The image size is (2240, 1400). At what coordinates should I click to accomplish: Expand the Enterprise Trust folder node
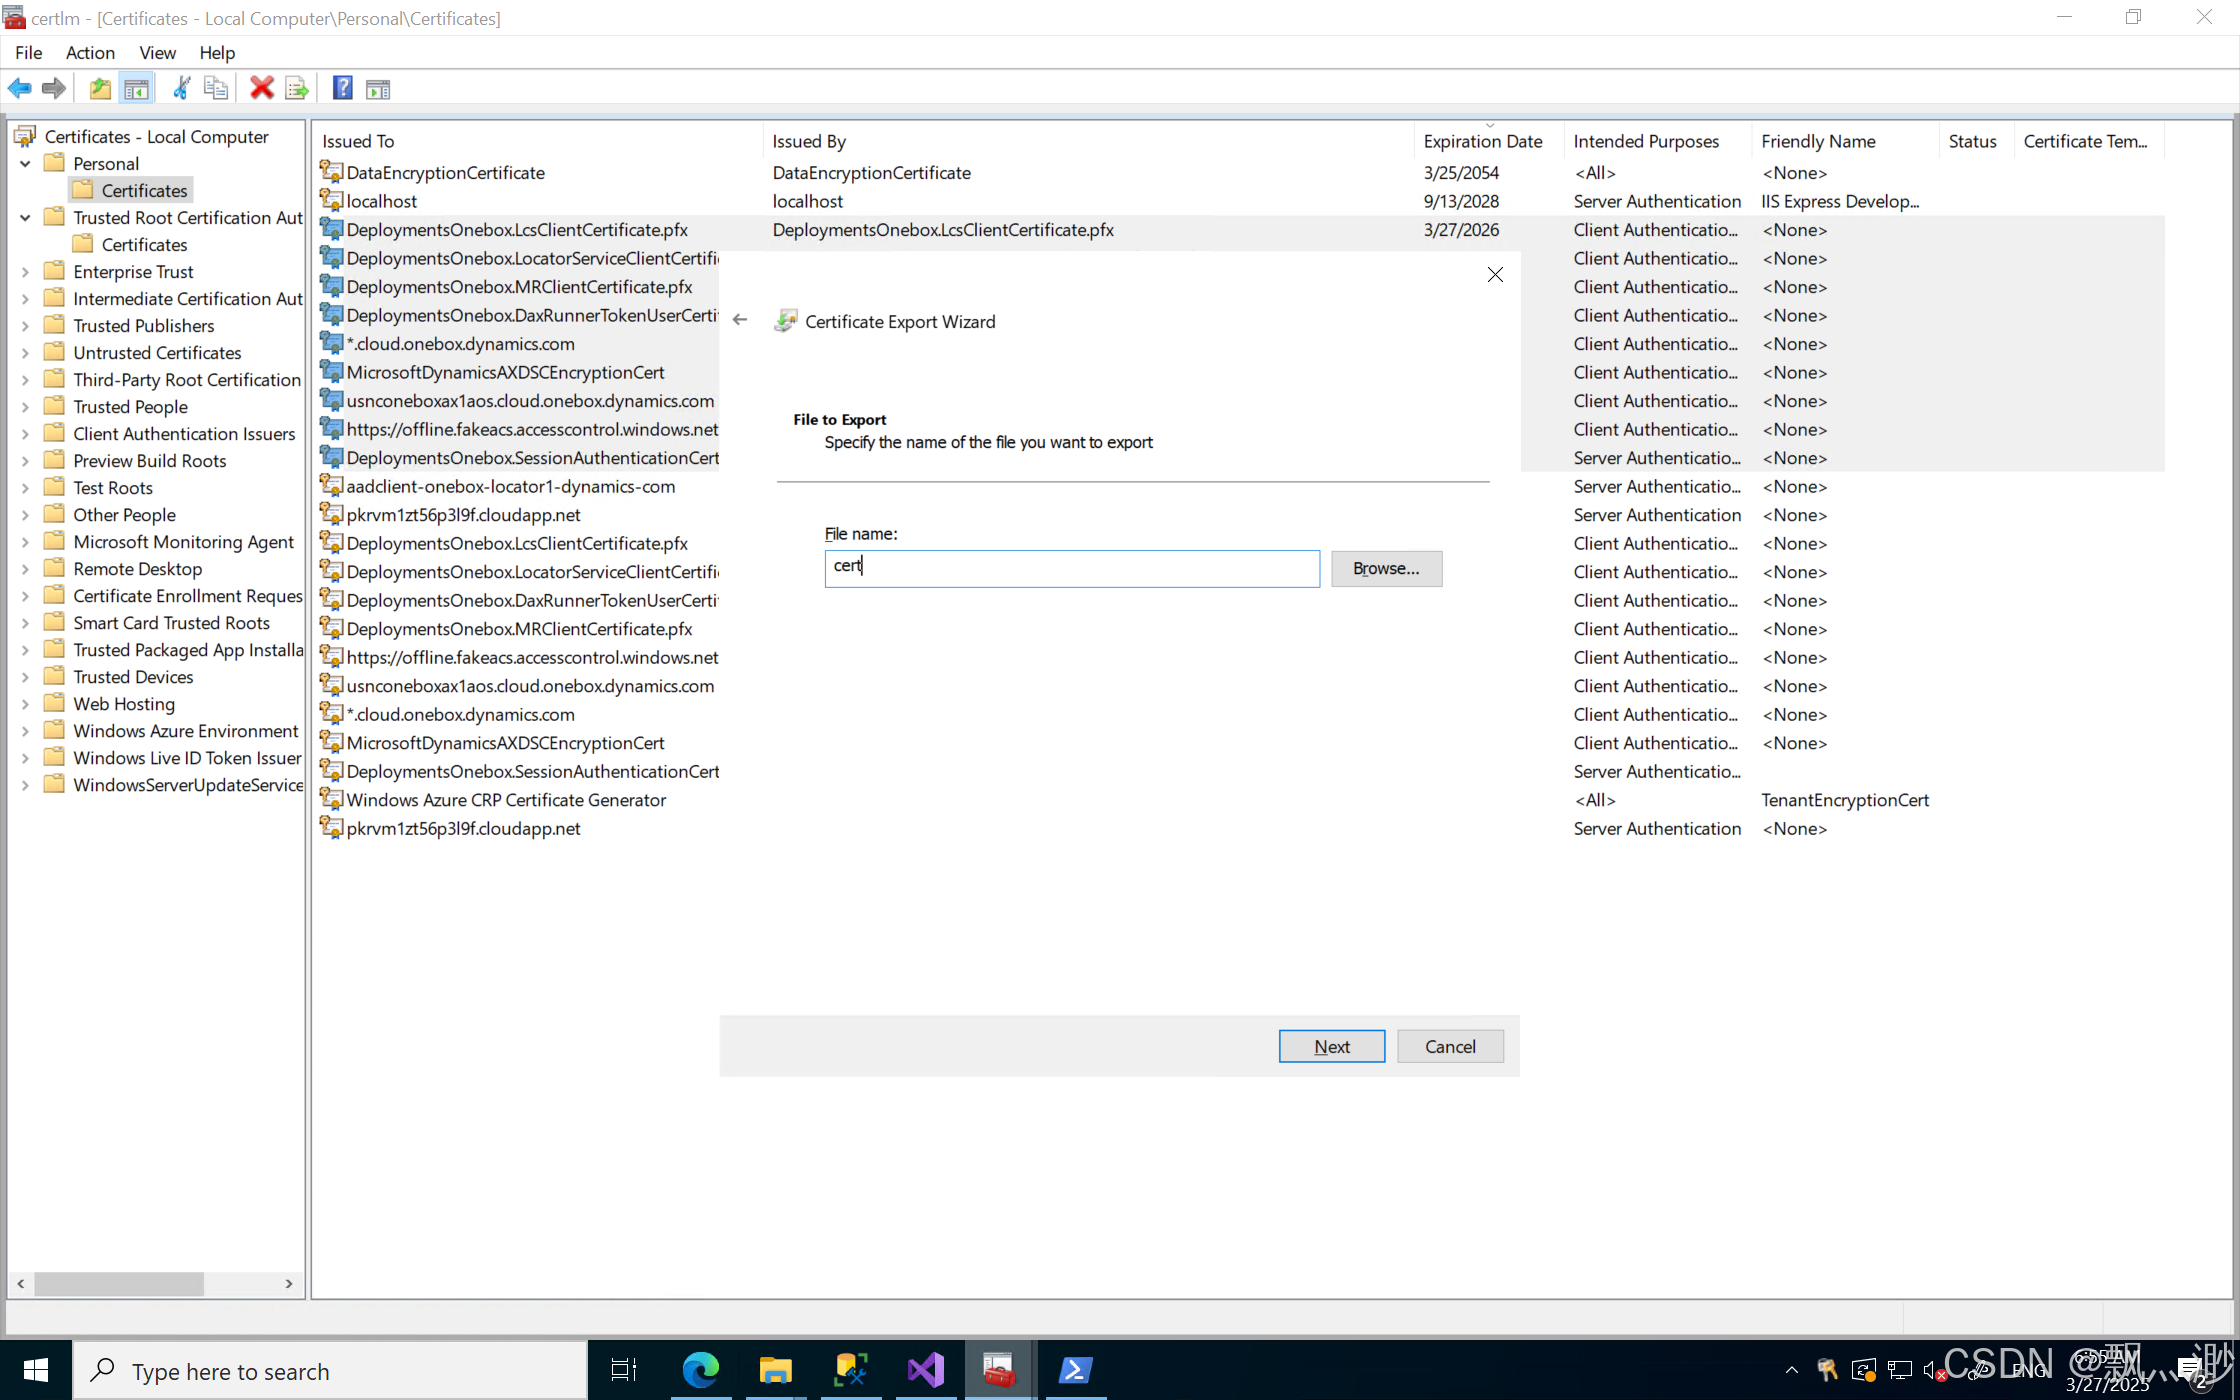pos(25,272)
